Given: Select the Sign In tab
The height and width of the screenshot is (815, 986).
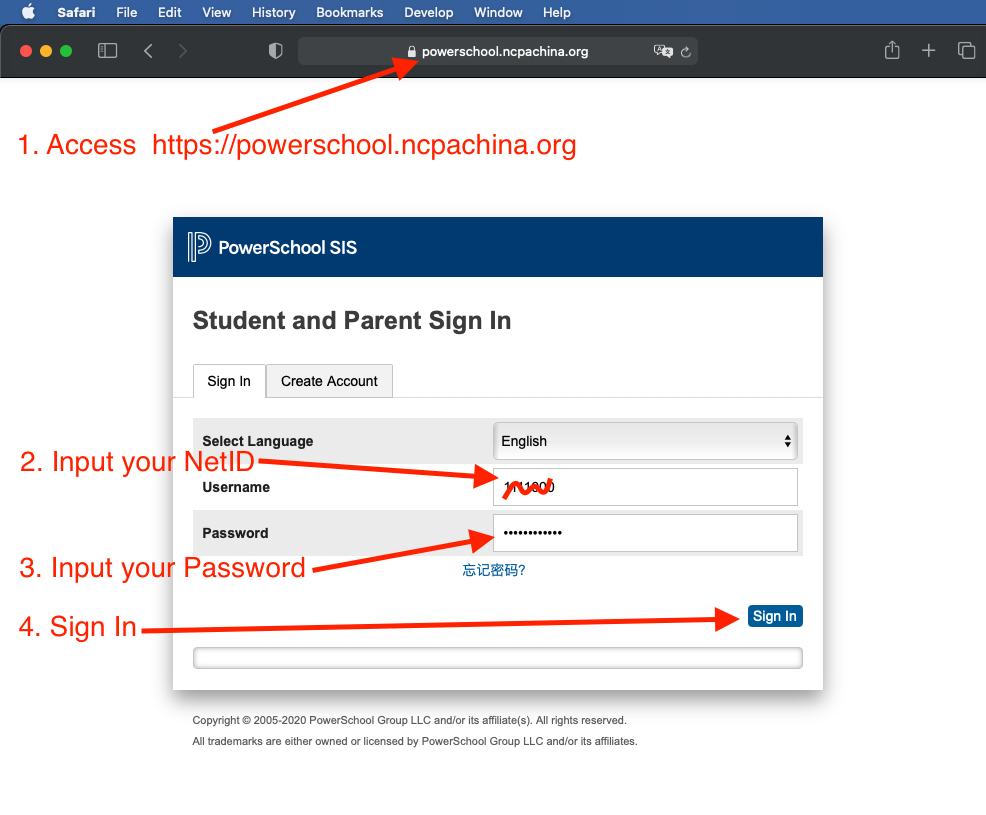Looking at the screenshot, I should tap(229, 381).
